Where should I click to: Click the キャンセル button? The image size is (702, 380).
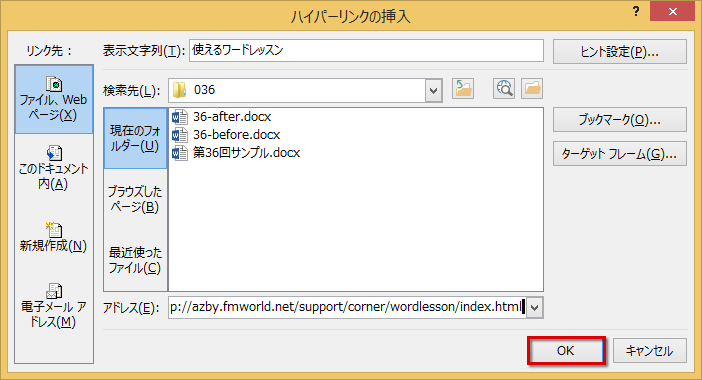click(650, 350)
